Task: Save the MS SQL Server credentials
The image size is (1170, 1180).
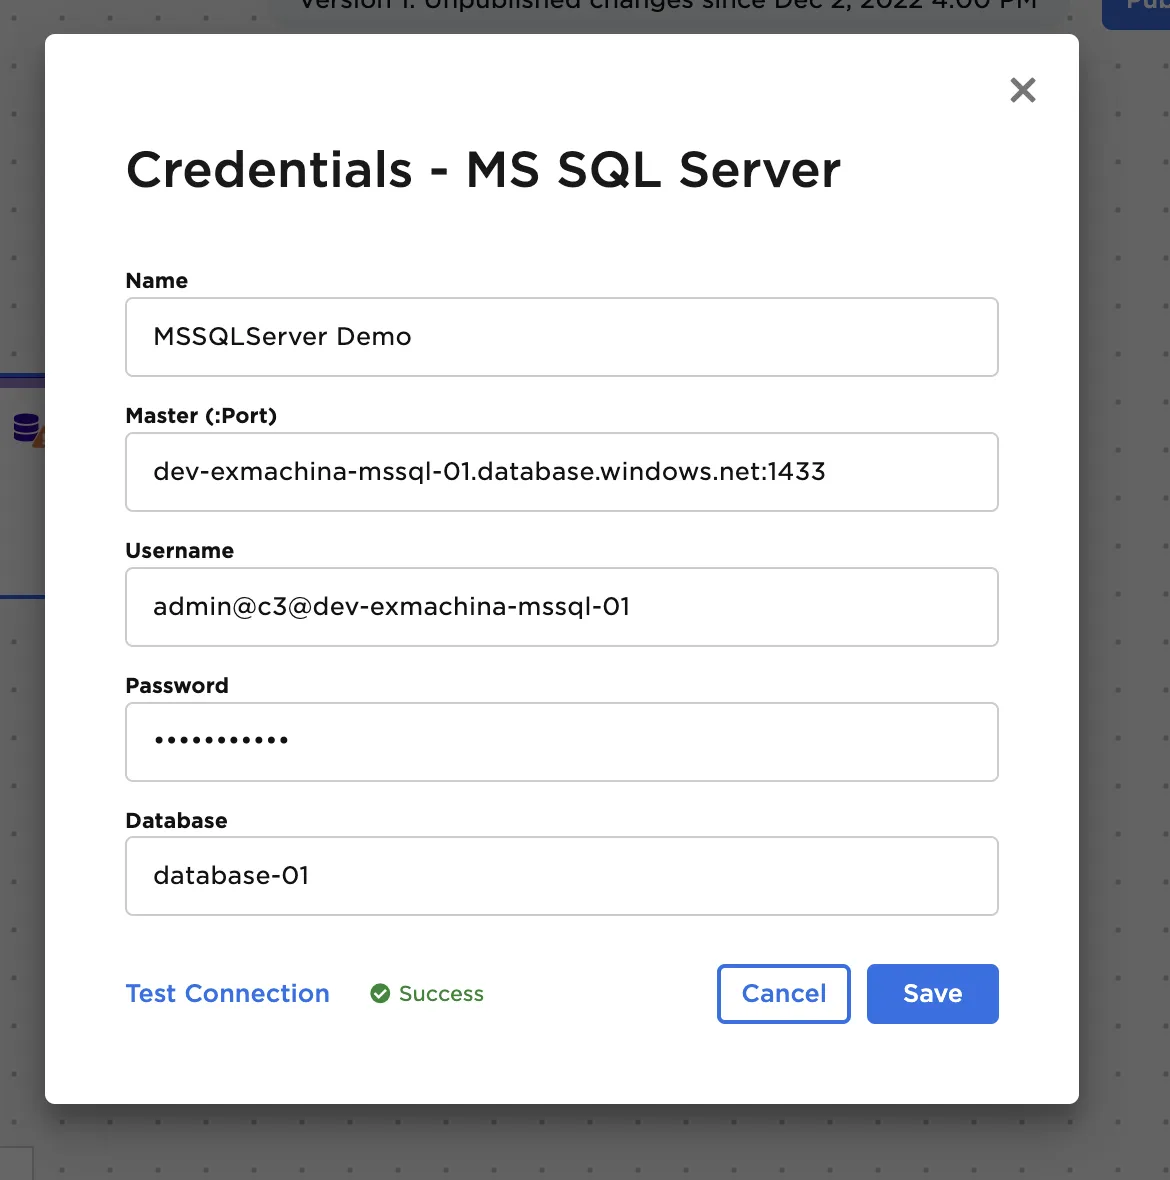Action: [x=932, y=993]
